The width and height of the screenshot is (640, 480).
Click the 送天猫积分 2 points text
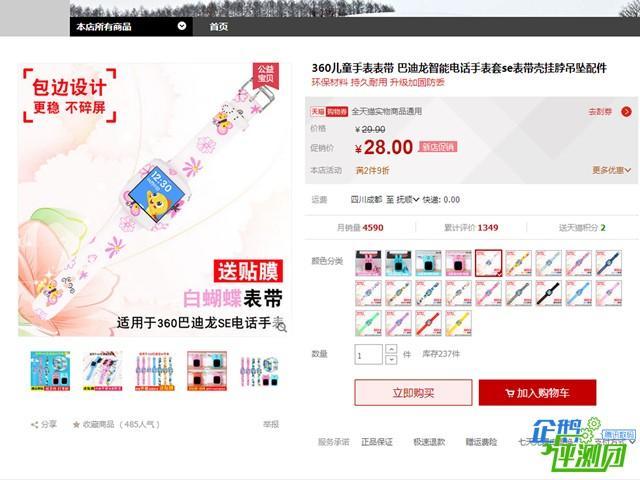coord(582,227)
